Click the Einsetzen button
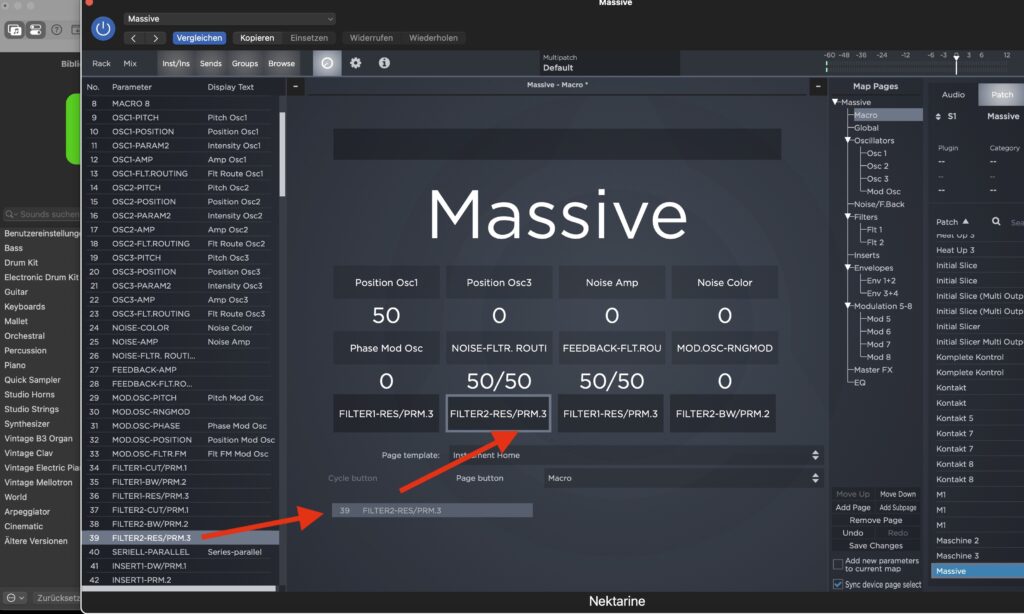1024x614 pixels. coord(309,38)
